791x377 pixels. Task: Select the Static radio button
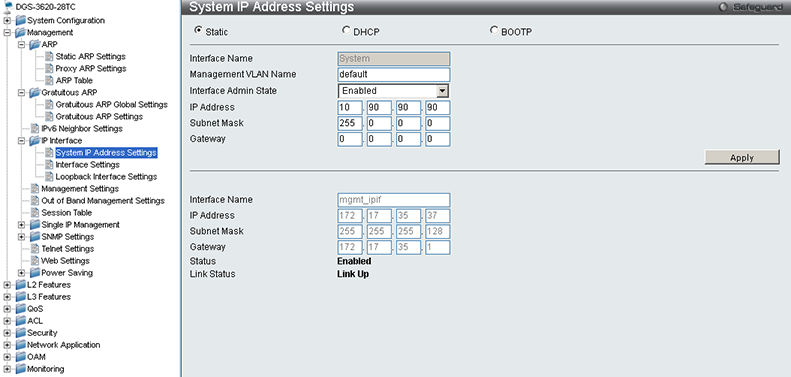[x=198, y=30]
